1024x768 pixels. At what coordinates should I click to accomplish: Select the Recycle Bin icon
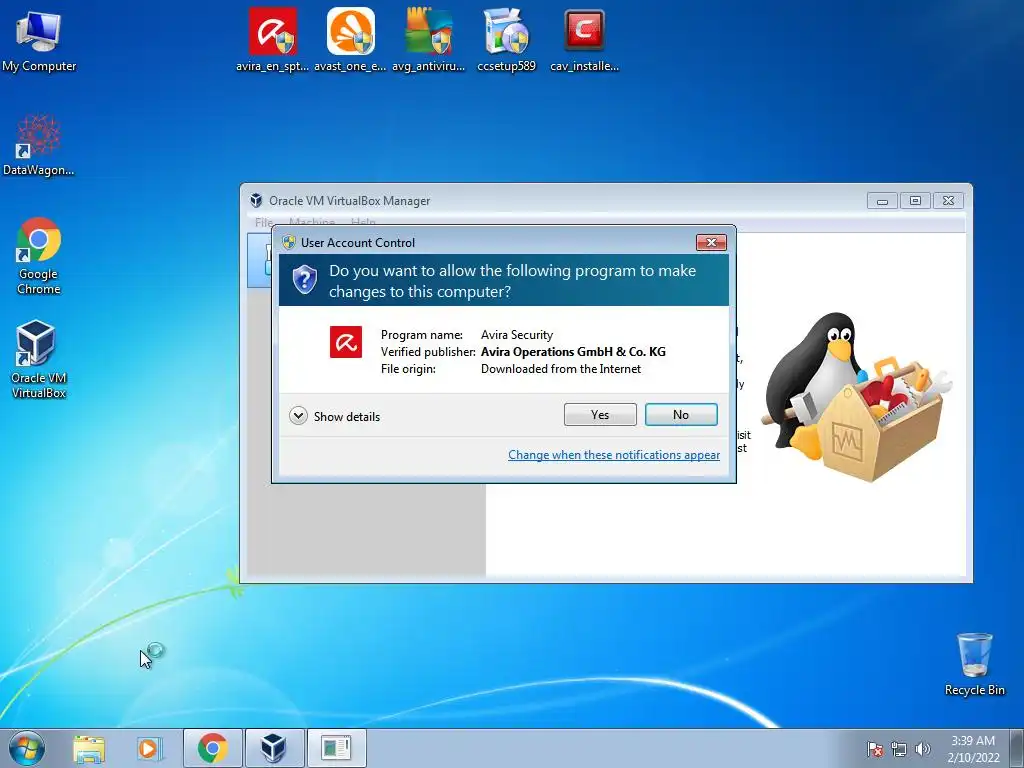974,664
